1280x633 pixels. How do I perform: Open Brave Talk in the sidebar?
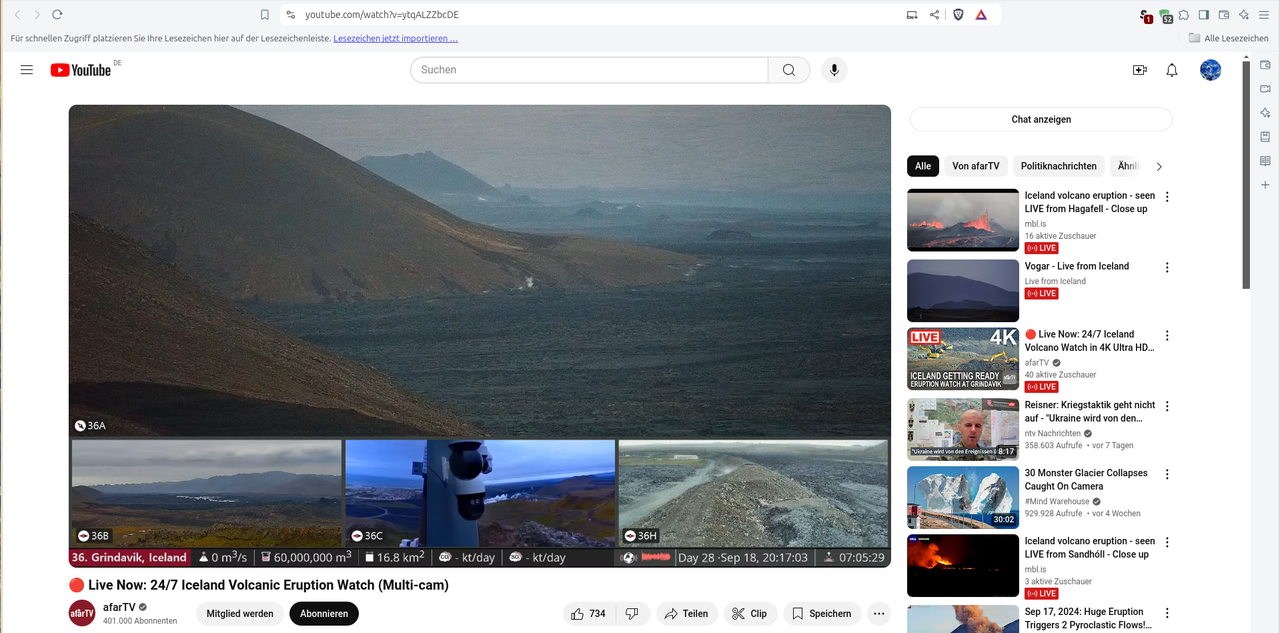(x=1265, y=89)
